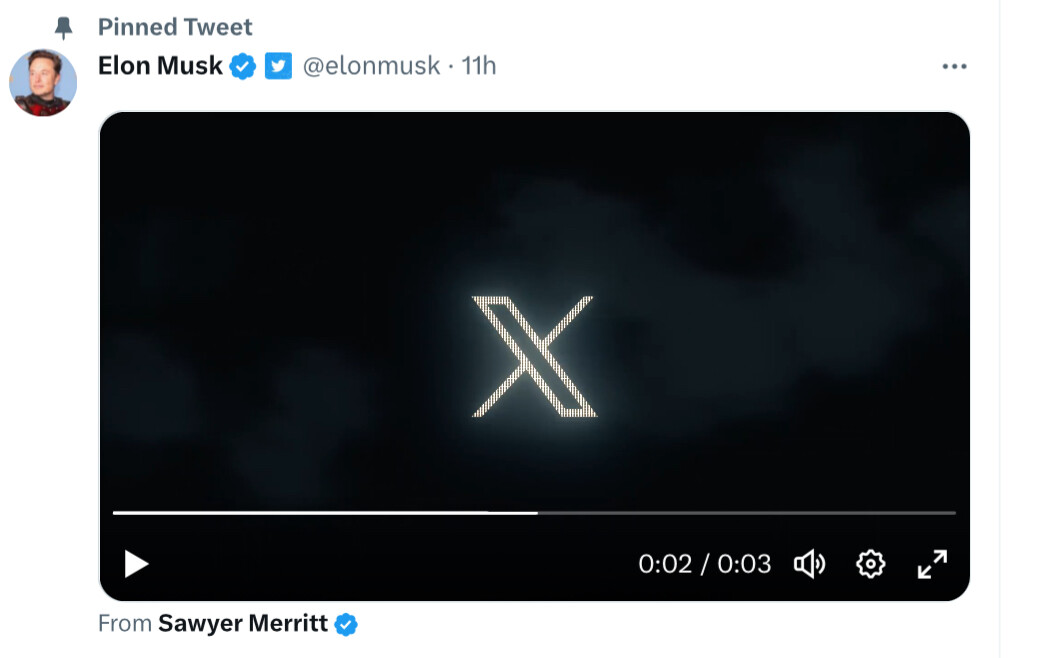The width and height of the screenshot is (1043, 658).
Task: Click the Twitter bird affiliation badge
Action: click(x=279, y=66)
